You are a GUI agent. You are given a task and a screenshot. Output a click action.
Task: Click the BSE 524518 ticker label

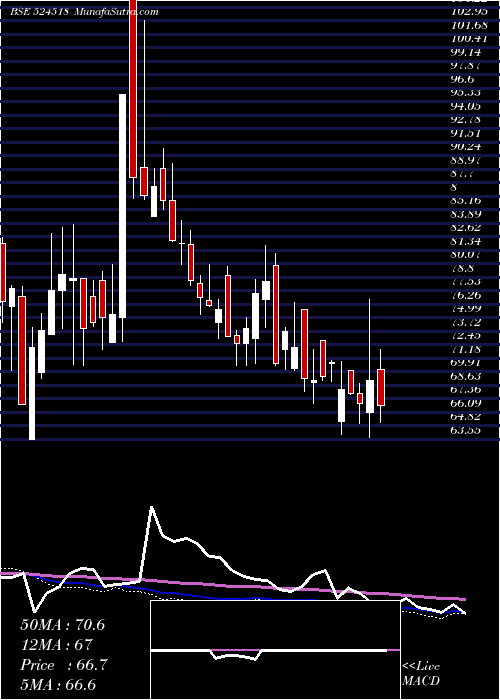[x=39, y=12]
